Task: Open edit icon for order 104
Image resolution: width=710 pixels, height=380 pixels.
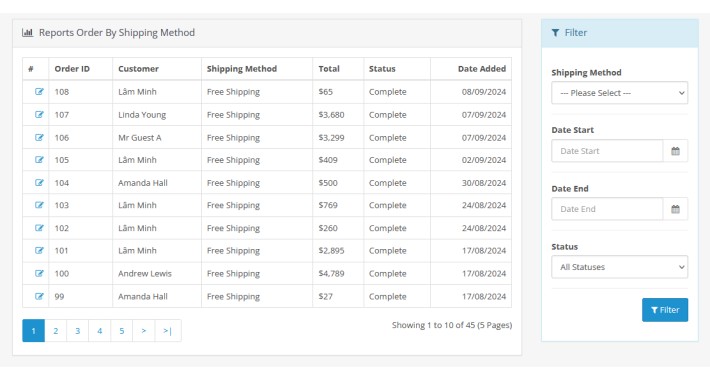Action: pos(39,183)
